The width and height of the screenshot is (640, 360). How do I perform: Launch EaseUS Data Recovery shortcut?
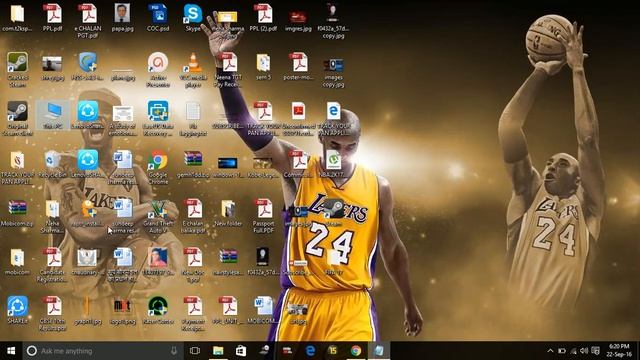tap(158, 118)
